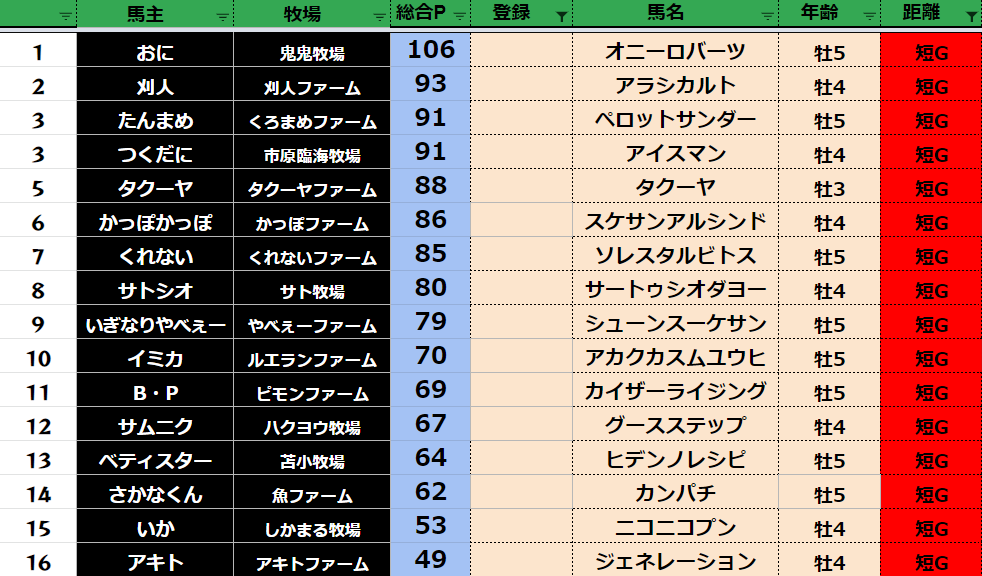Screen dimensions: 982x576
Task: Open the rank column filter arrow
Action: [x=65, y=16]
